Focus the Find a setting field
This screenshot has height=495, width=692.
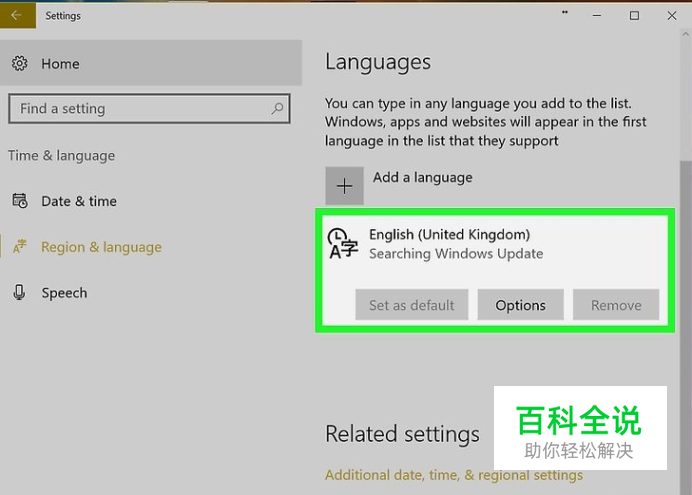[x=149, y=109]
